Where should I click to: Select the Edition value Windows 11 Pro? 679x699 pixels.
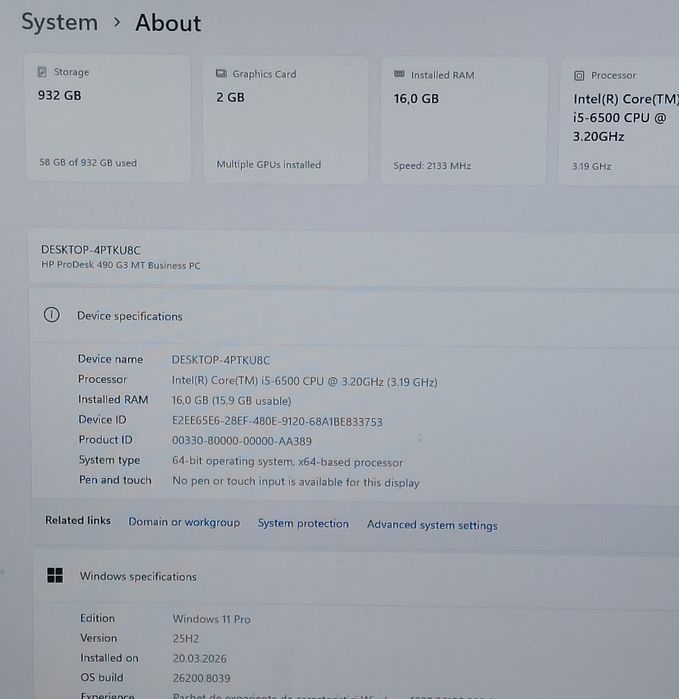point(211,619)
